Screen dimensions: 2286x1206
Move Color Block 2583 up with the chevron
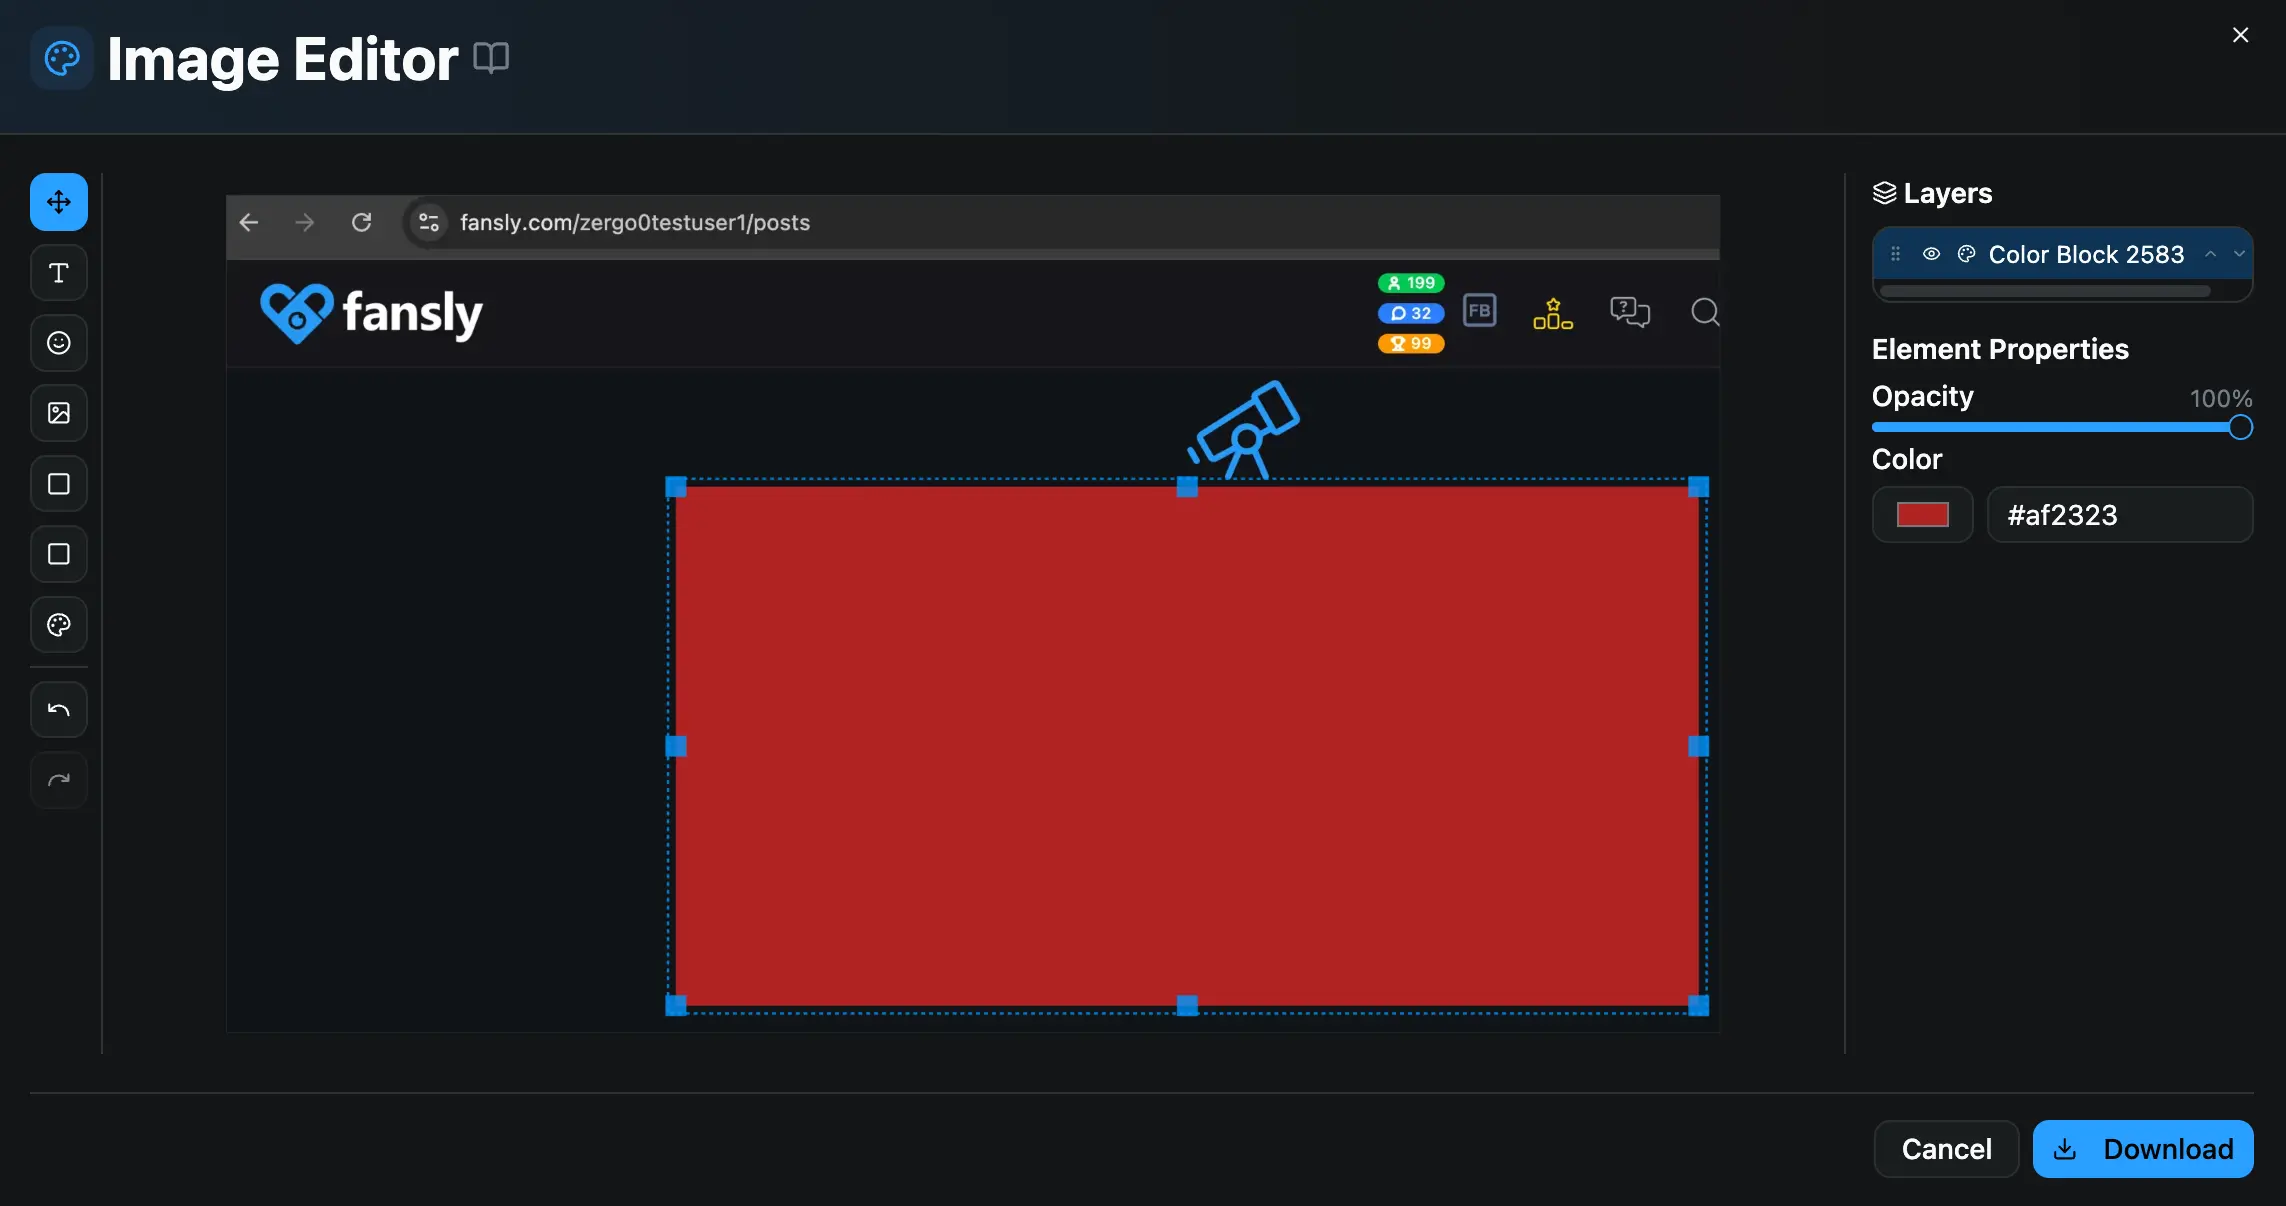click(x=2210, y=255)
